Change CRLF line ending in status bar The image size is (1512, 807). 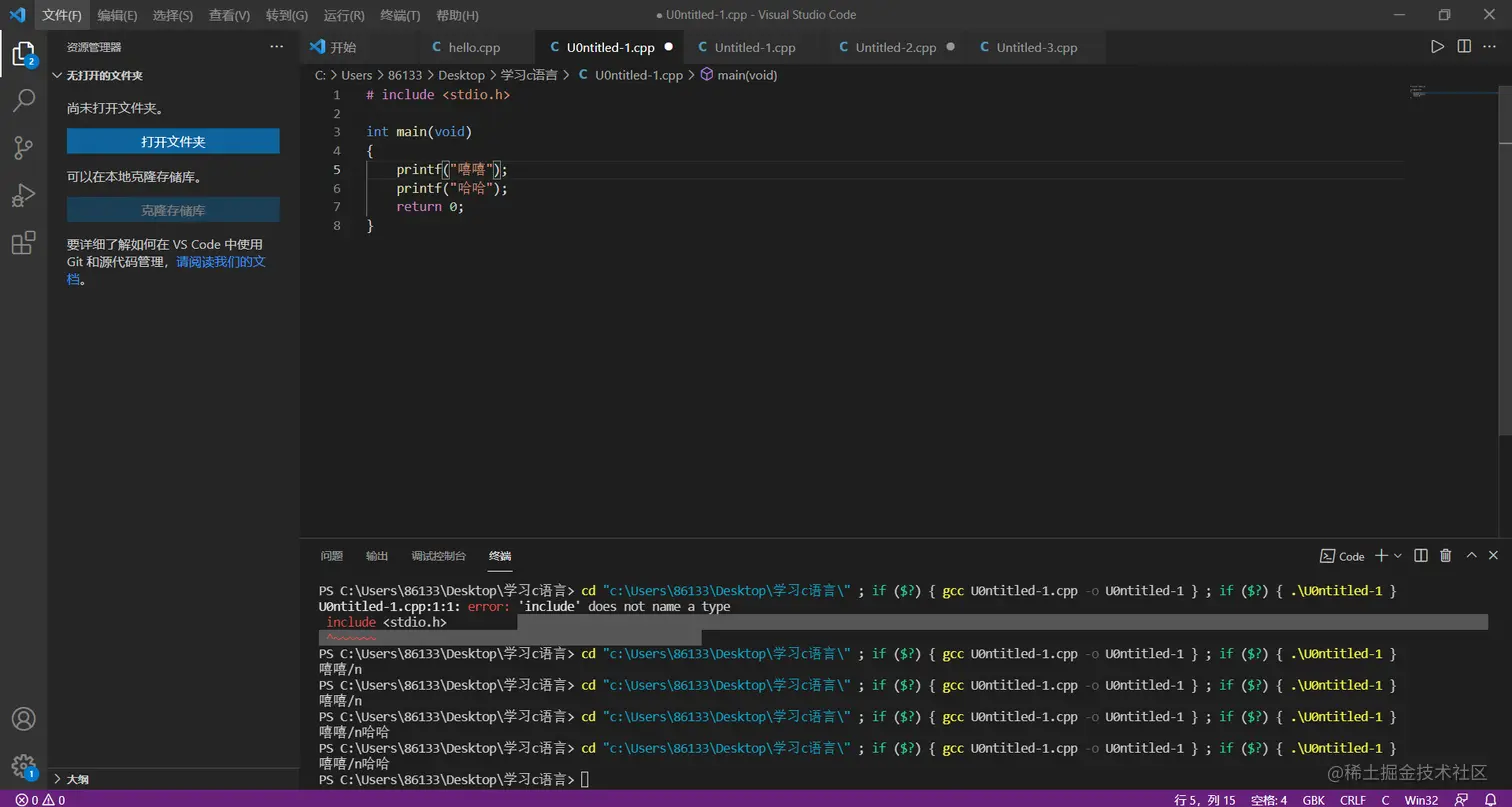point(1352,800)
